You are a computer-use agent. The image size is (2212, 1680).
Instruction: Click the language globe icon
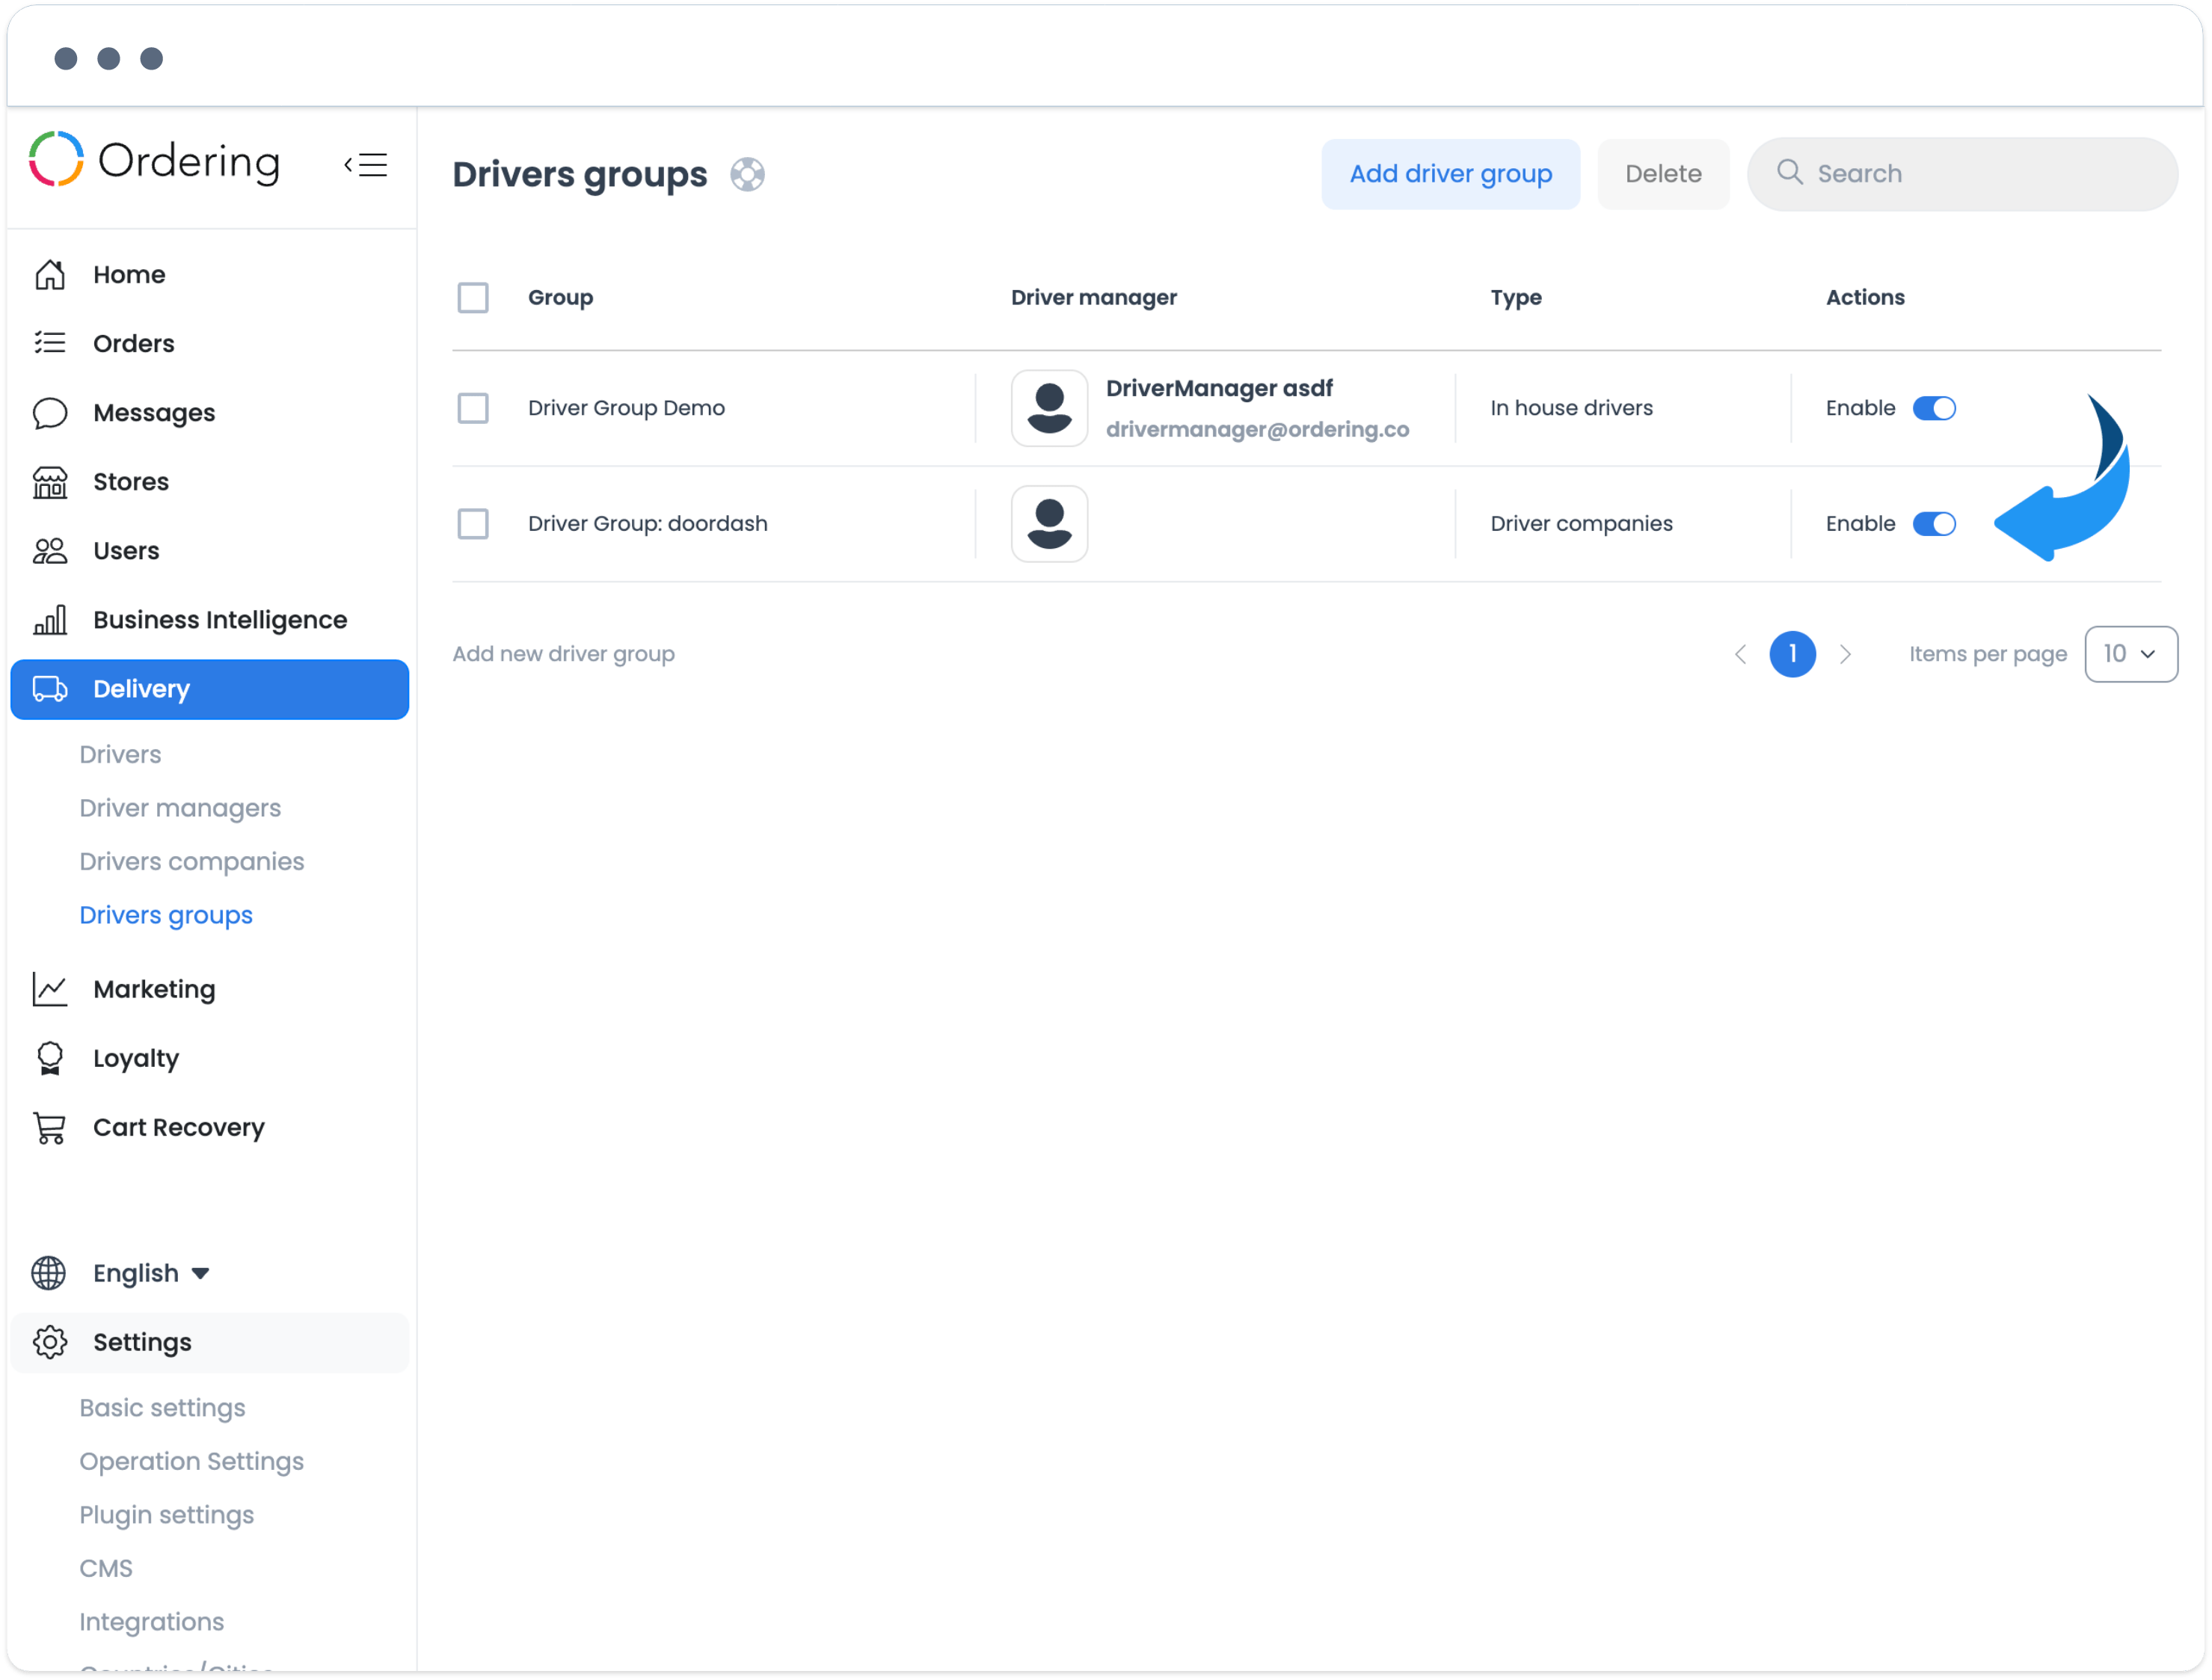point(49,1272)
